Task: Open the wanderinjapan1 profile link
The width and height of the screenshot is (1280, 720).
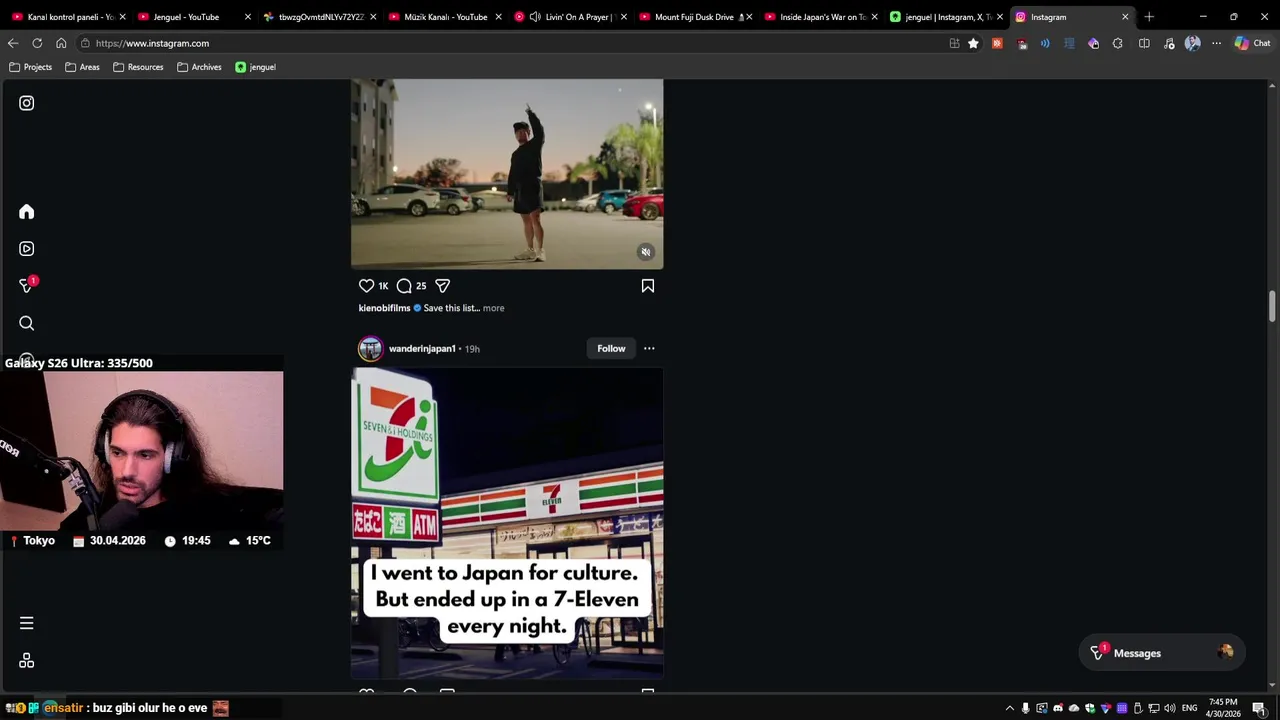Action: tap(422, 349)
